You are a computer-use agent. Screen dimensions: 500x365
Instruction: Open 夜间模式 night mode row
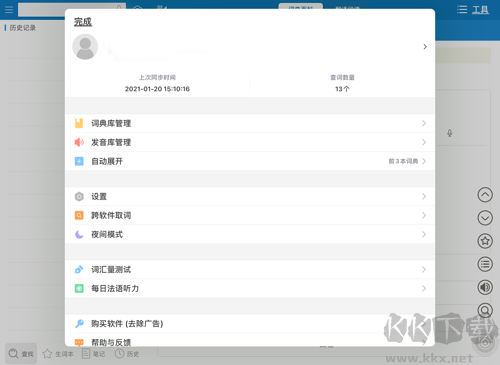250,234
